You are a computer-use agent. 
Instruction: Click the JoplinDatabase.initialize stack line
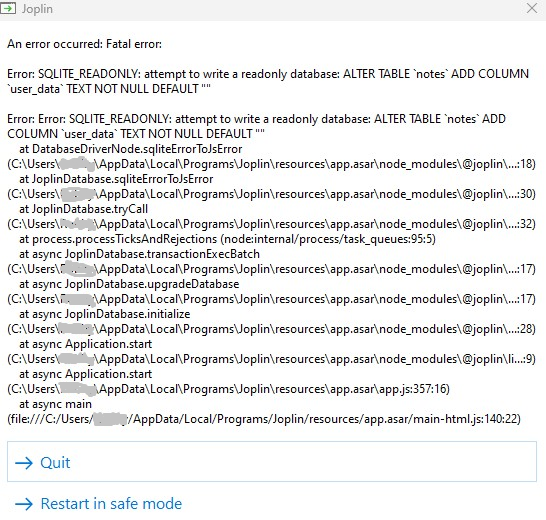[104, 314]
